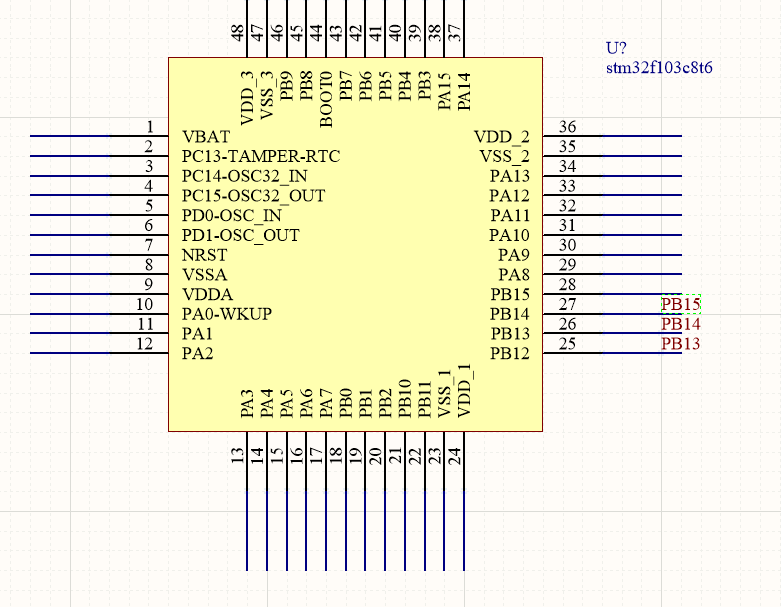Select the VBAT pin label

point(206,136)
